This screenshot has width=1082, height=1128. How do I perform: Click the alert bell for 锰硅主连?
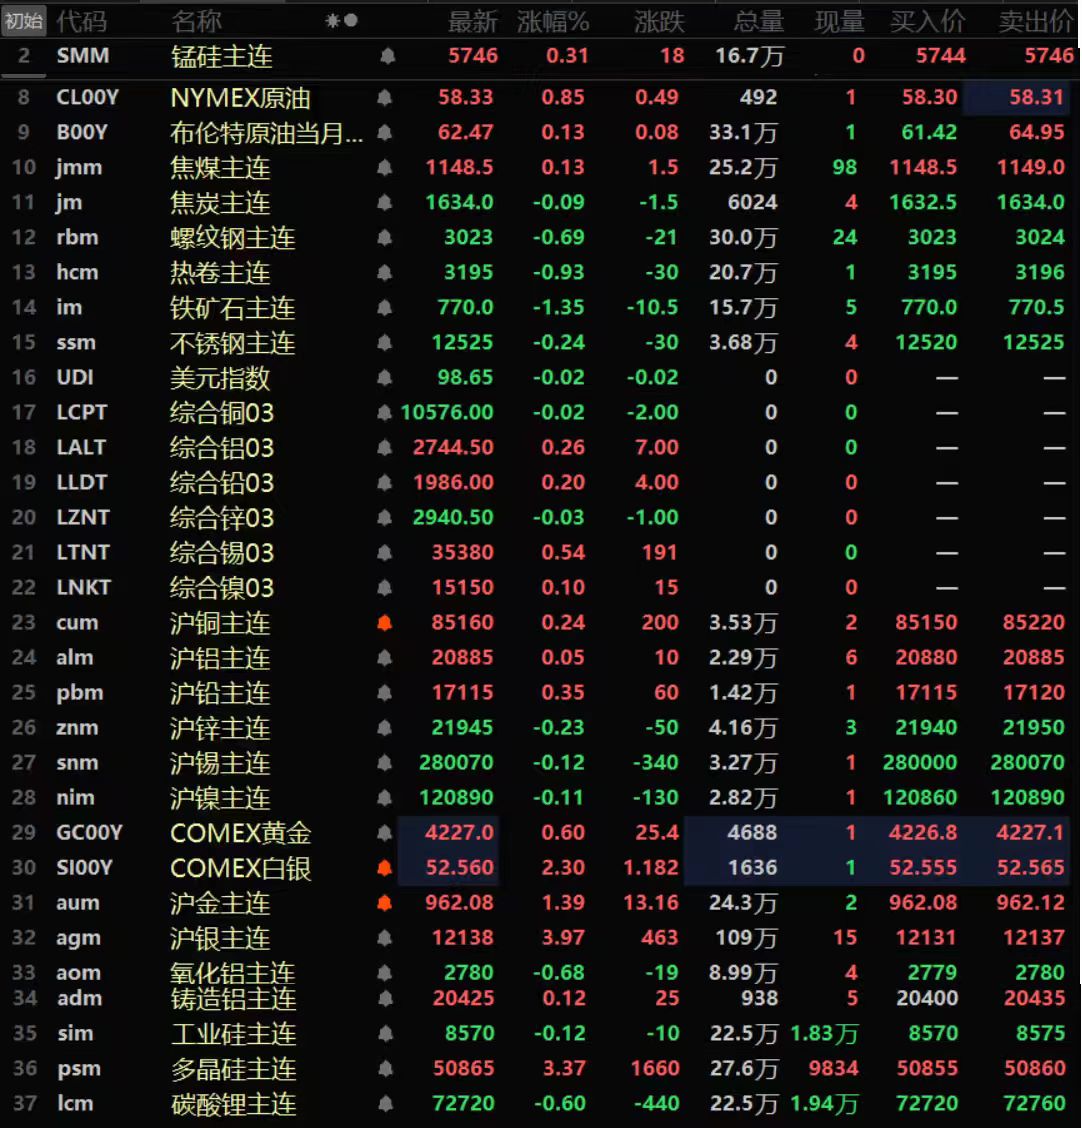coord(387,57)
